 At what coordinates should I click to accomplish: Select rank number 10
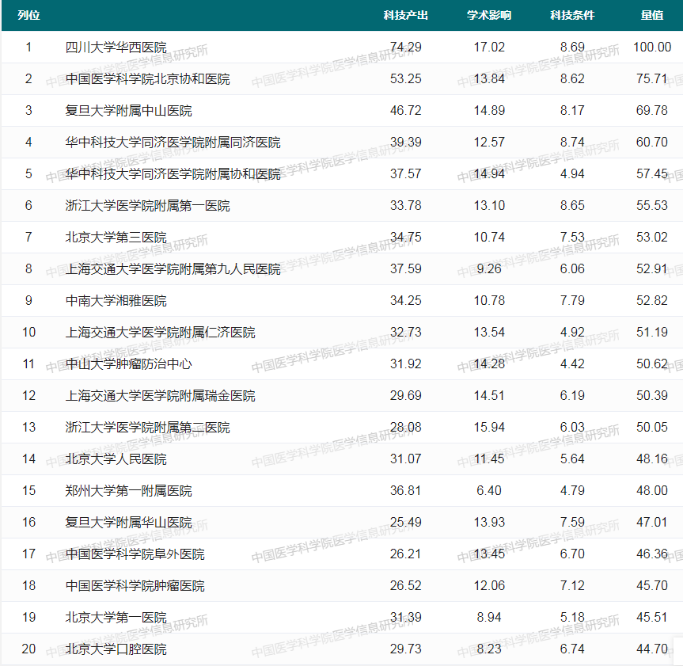[x=29, y=332]
